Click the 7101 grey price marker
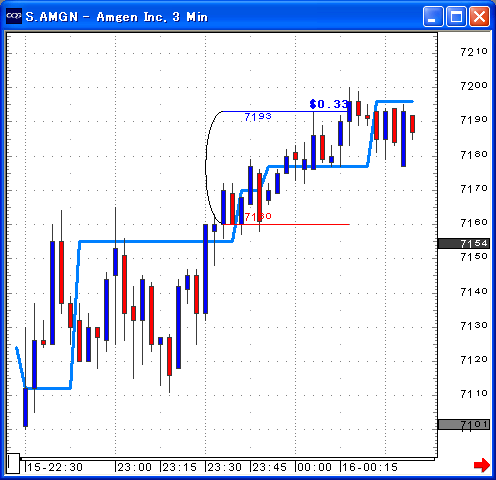The width and height of the screenshot is (496, 480). point(464,425)
